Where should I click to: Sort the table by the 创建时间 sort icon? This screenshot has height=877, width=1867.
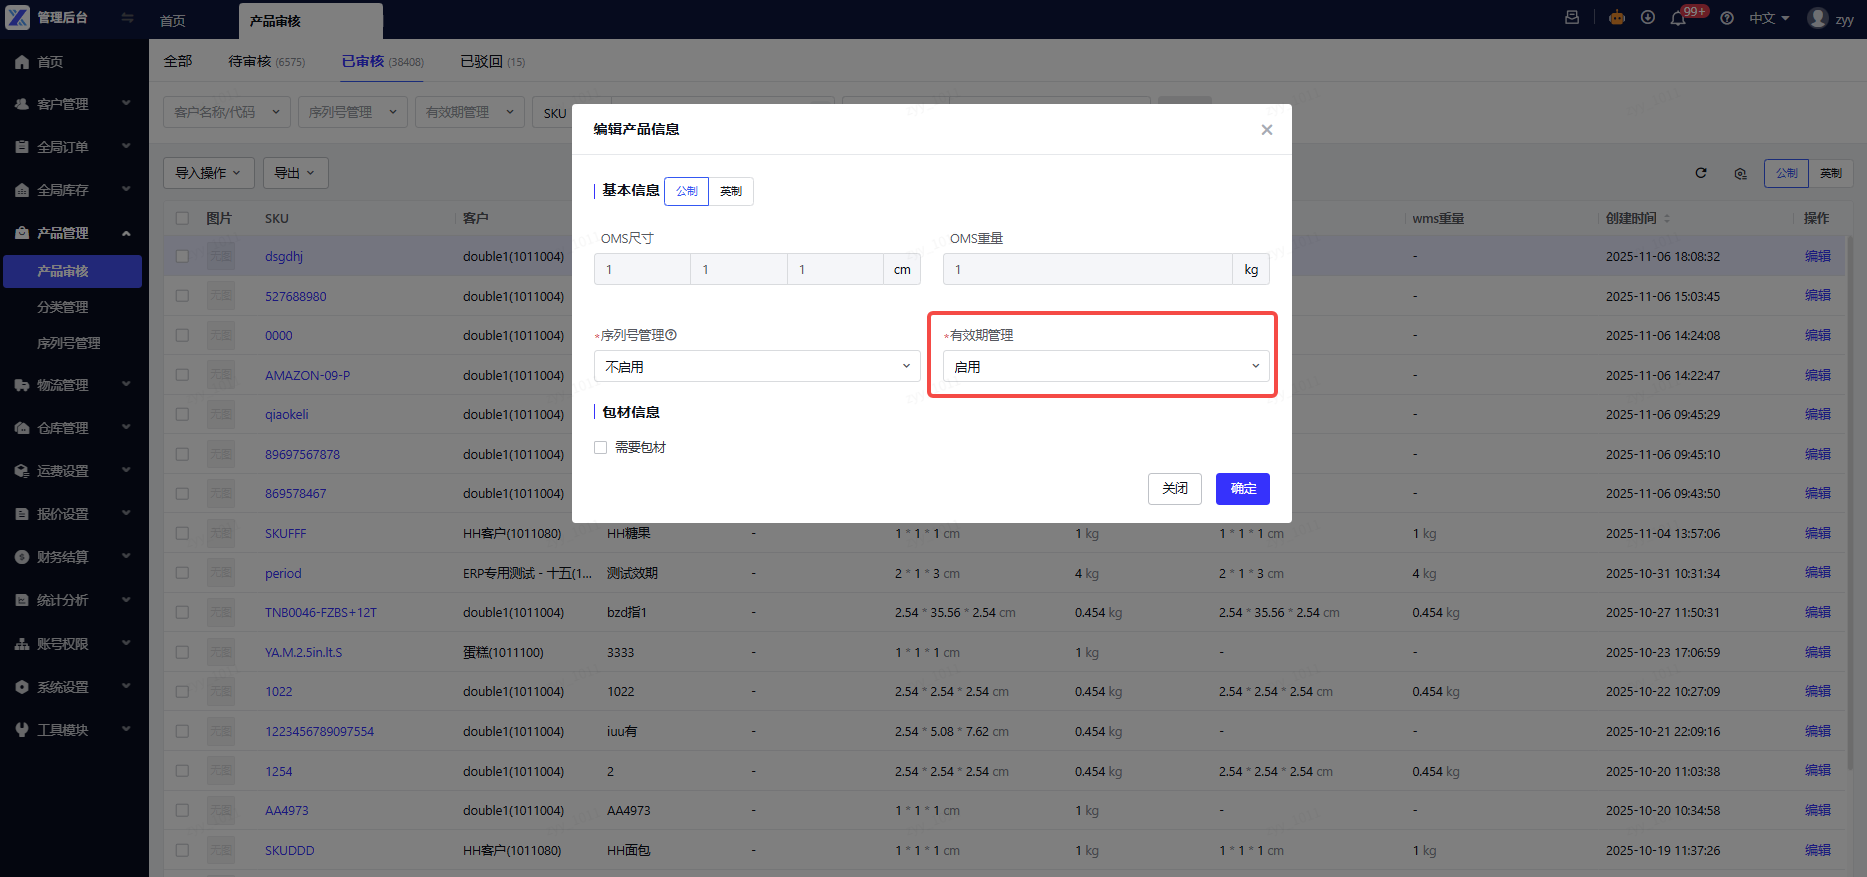pyautogui.click(x=1667, y=218)
